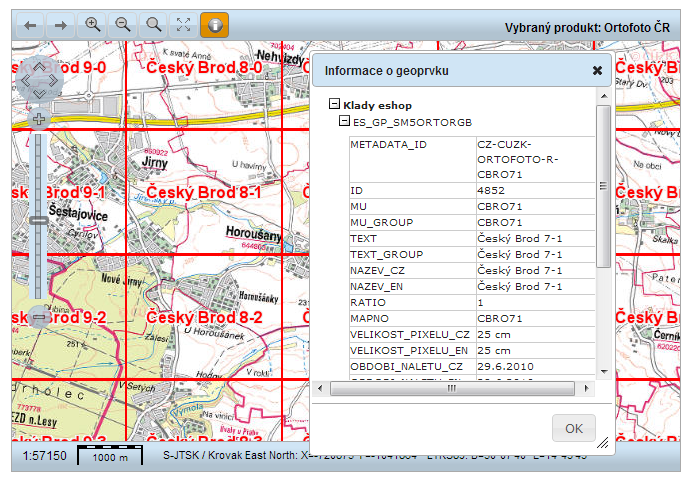Screen dimensions: 690x486
Task: Click the dialog resize grip corner
Action: pos(602,443)
